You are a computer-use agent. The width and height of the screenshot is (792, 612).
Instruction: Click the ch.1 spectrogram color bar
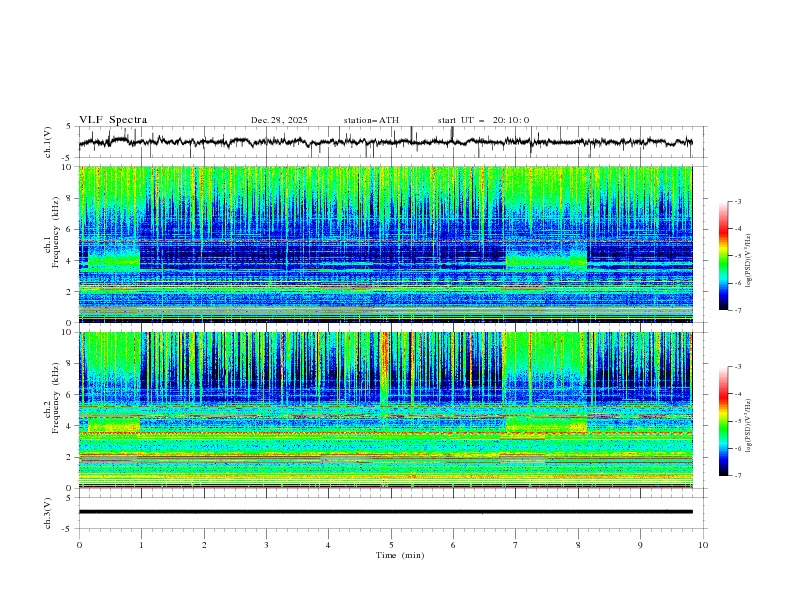tap(724, 256)
